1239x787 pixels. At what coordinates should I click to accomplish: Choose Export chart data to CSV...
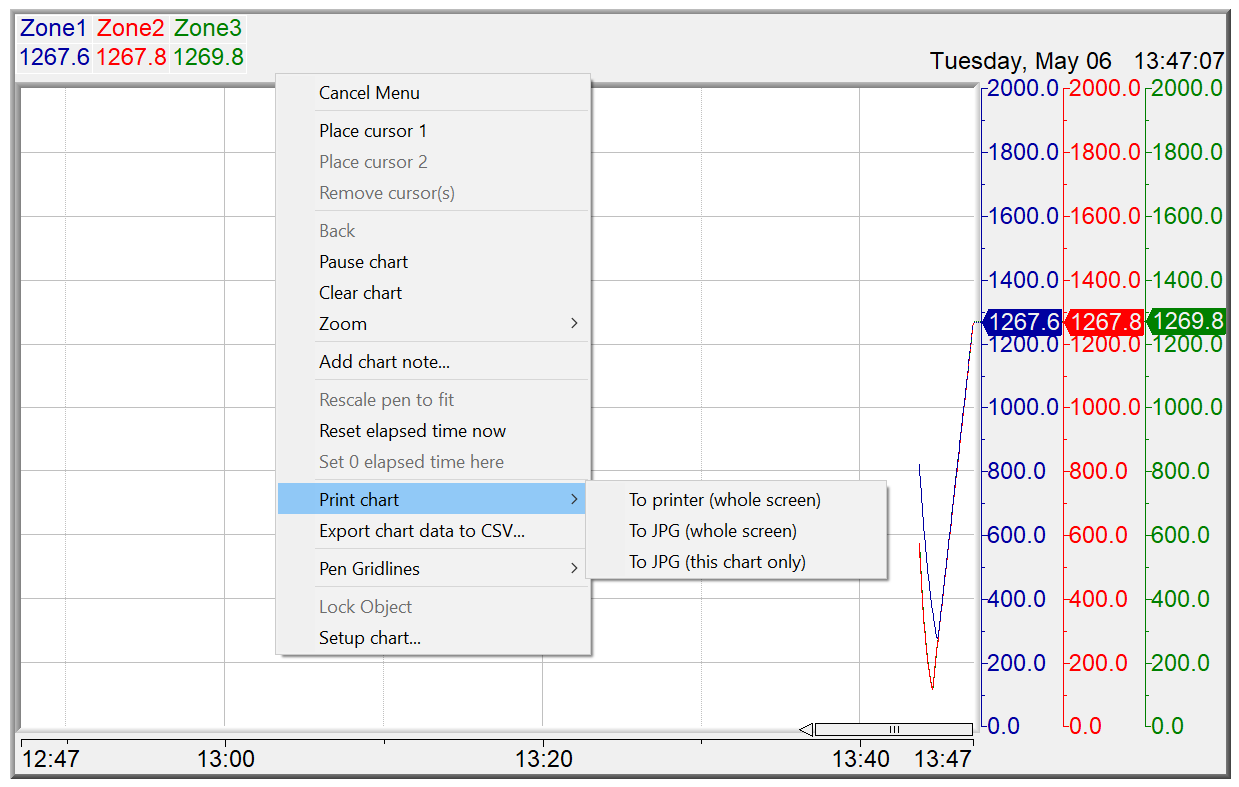coord(421,531)
